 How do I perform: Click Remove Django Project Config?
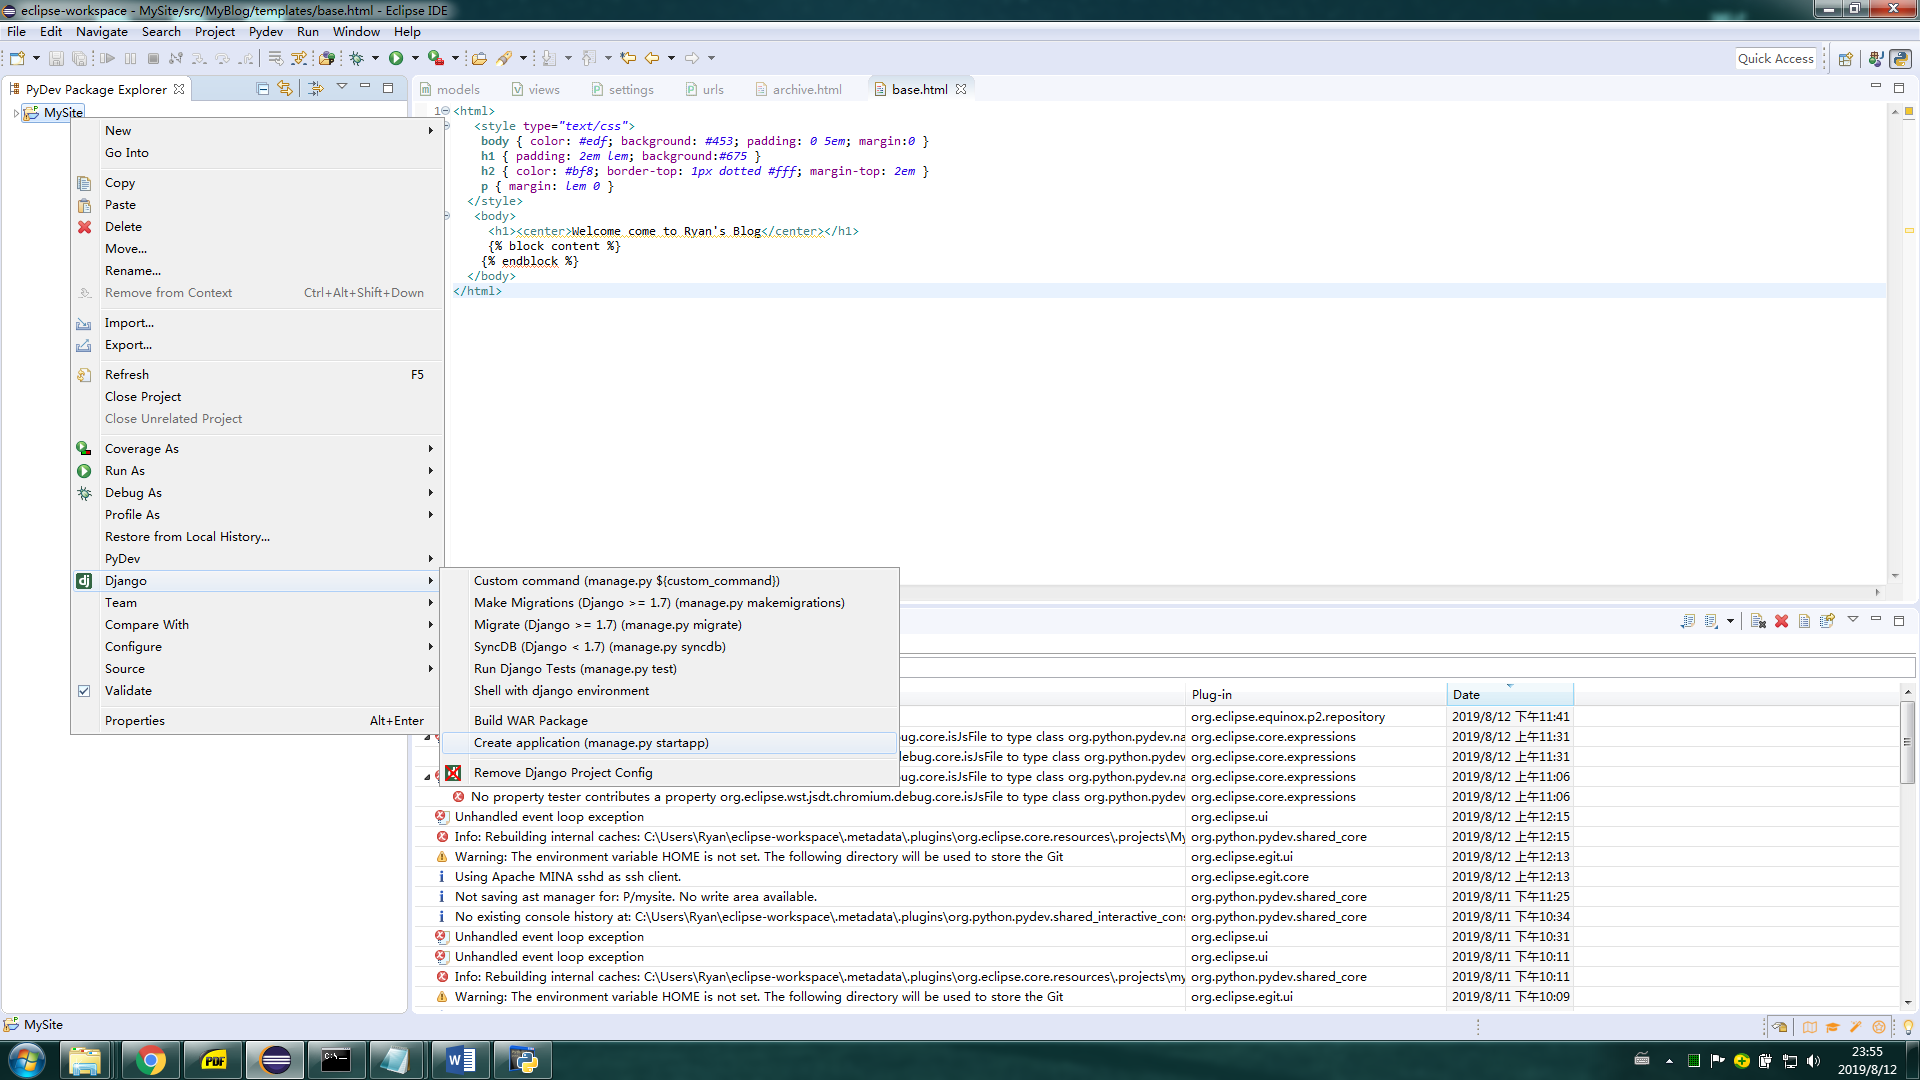(x=562, y=773)
